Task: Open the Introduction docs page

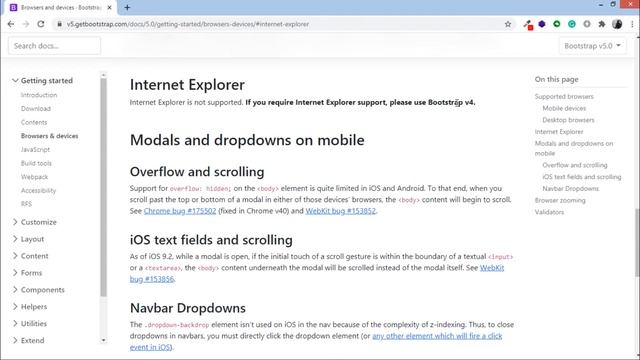Action: tap(39, 95)
